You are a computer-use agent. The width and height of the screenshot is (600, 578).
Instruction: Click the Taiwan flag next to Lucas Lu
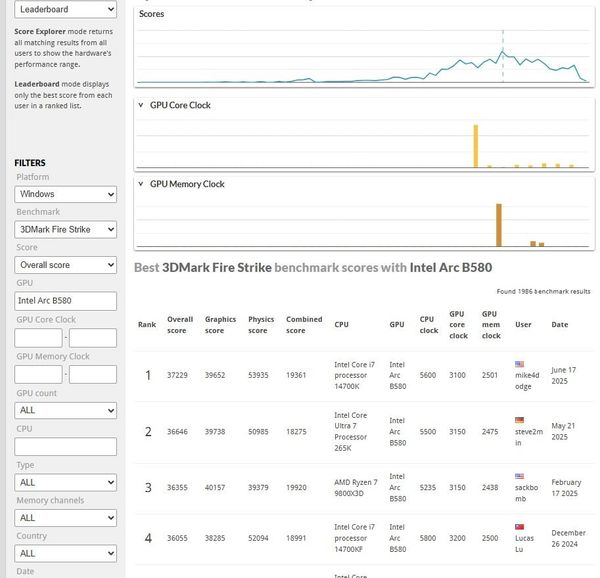pyautogui.click(x=519, y=527)
